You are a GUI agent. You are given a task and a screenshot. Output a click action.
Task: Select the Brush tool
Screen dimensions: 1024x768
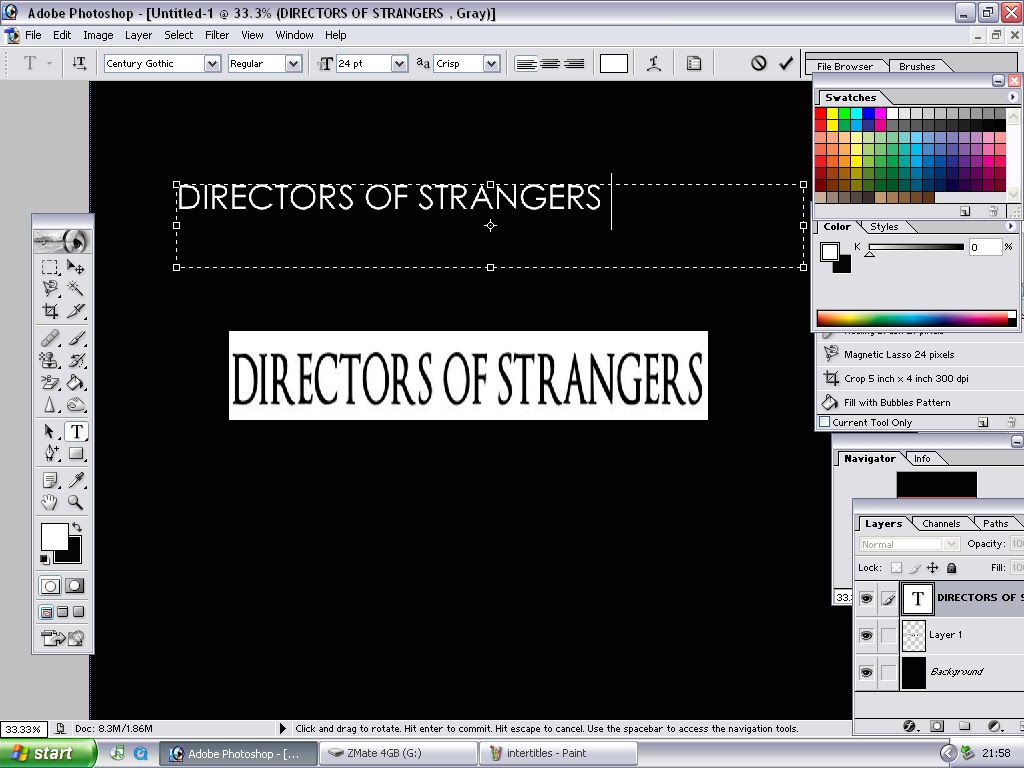(x=76, y=338)
